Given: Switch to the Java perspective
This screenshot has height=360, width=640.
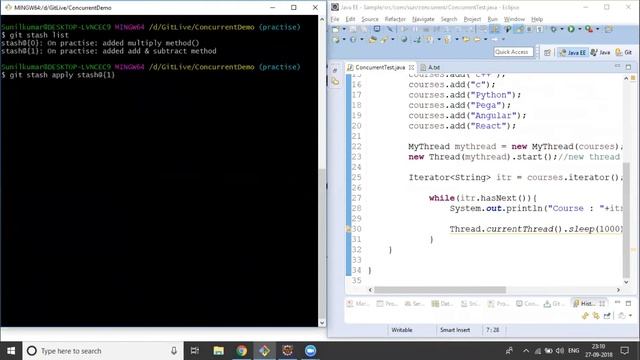Looking at the screenshot, I should (x=600, y=52).
